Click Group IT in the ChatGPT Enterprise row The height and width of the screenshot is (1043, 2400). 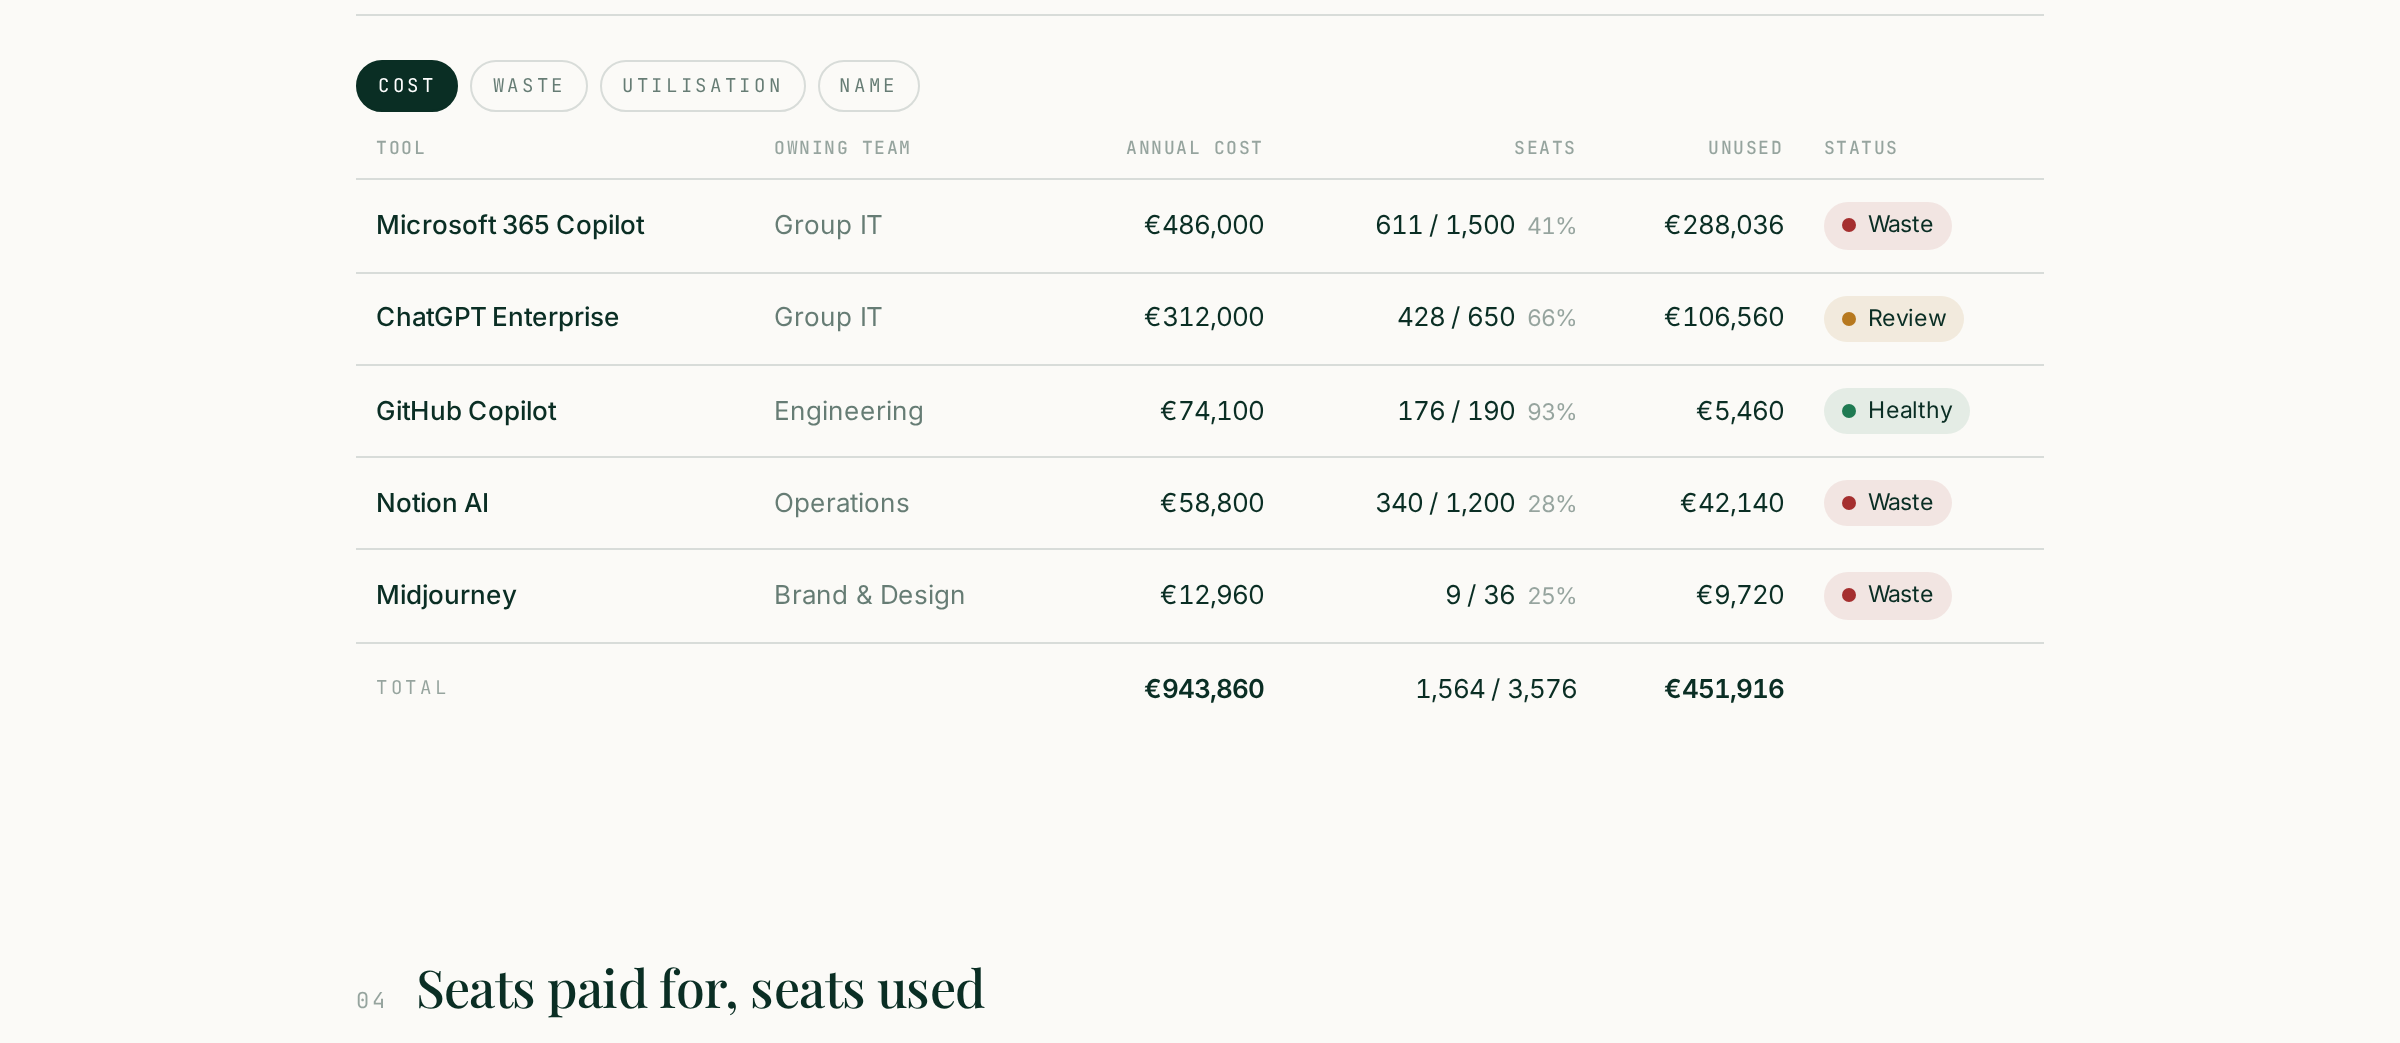coord(828,317)
